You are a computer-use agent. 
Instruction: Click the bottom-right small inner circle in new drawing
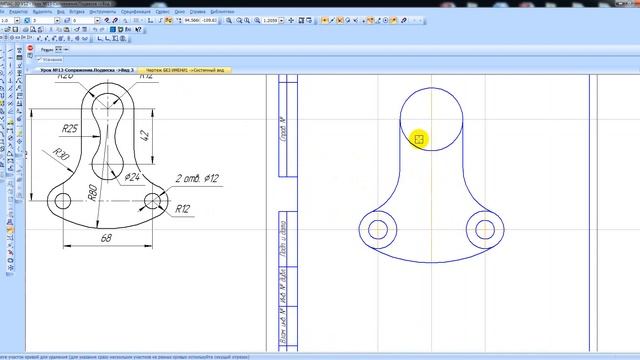pyautogui.click(x=485, y=229)
